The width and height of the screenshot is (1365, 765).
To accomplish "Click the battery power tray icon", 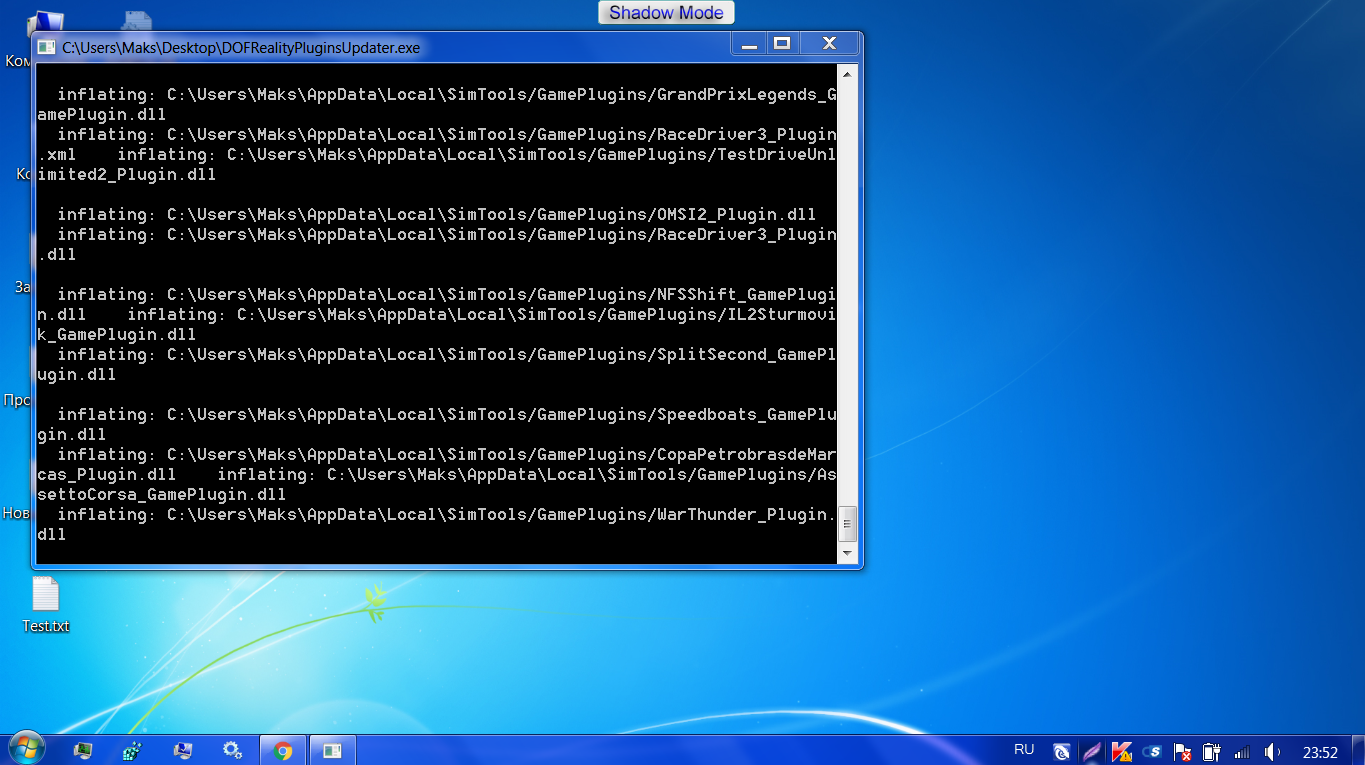I will click(x=1211, y=751).
